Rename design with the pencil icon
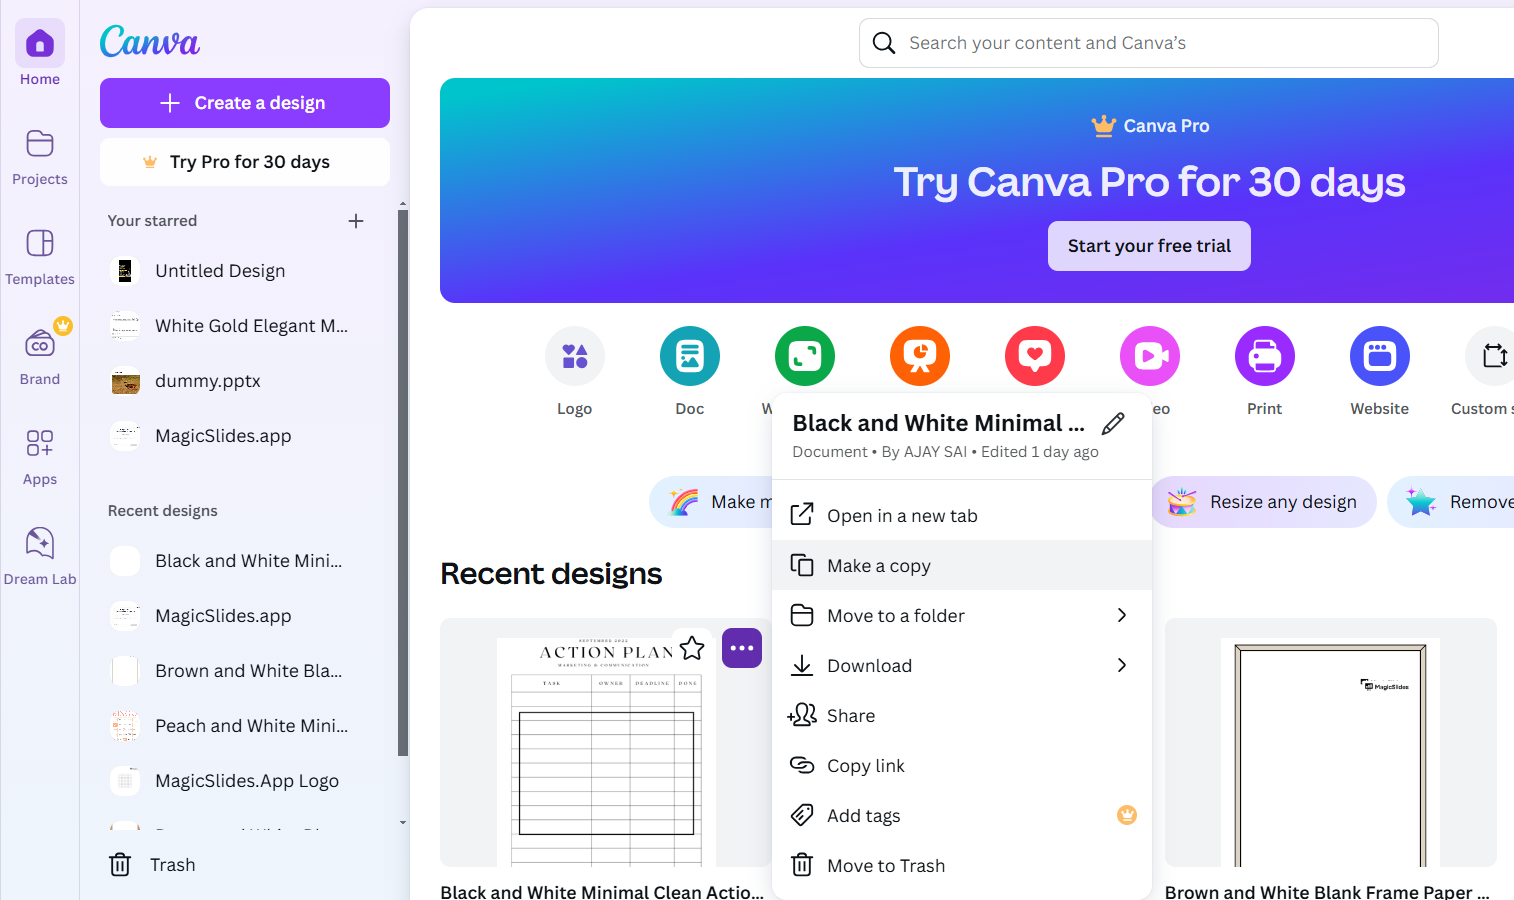1514x900 pixels. tap(1113, 424)
